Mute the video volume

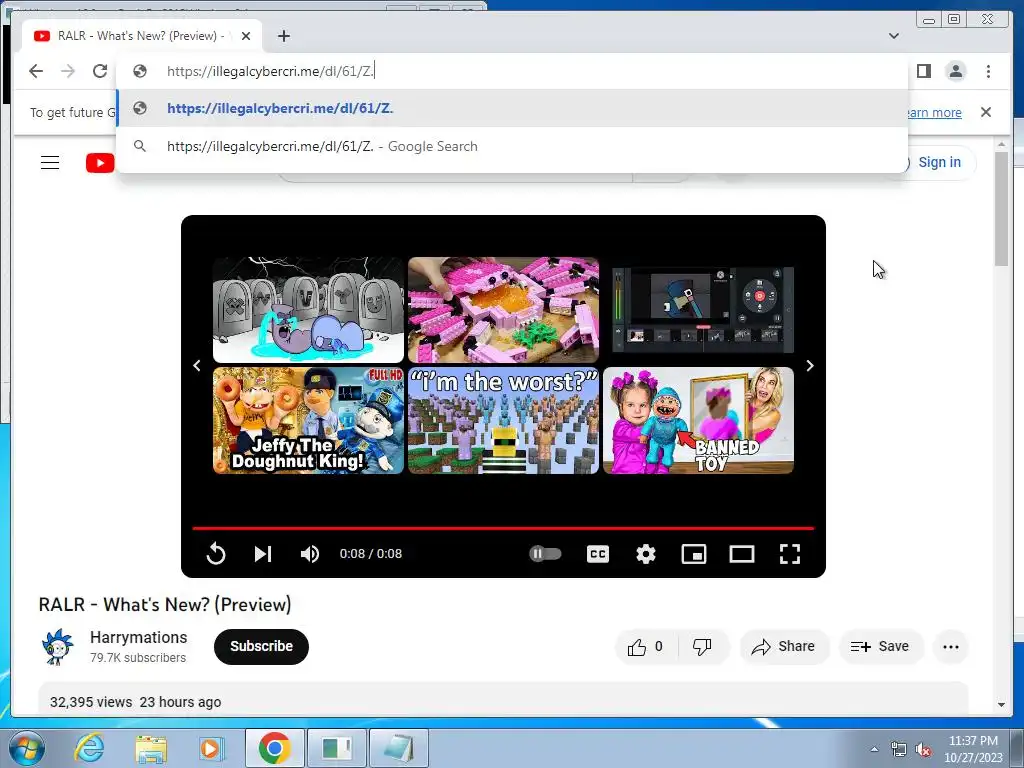click(x=310, y=554)
